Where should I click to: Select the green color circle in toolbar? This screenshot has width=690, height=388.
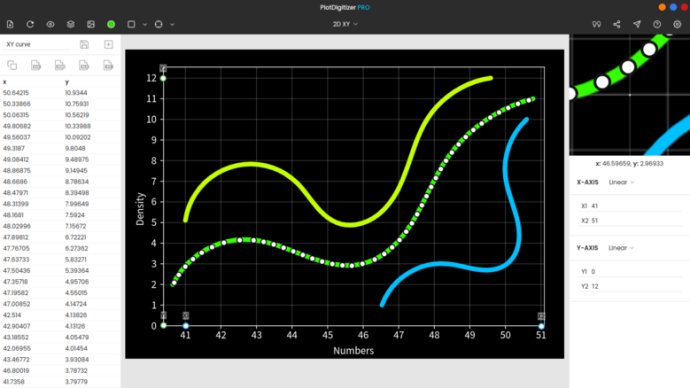pos(111,24)
